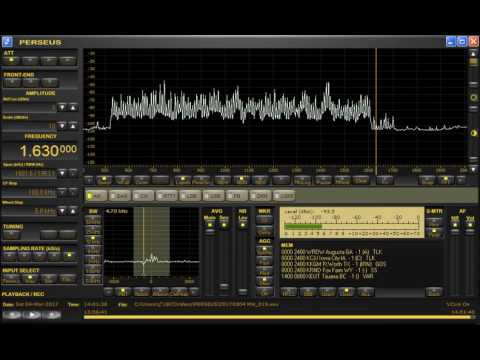Select the lit last SAMPLING RATE button
The width and height of the screenshot is (480, 360).
pos(69,256)
